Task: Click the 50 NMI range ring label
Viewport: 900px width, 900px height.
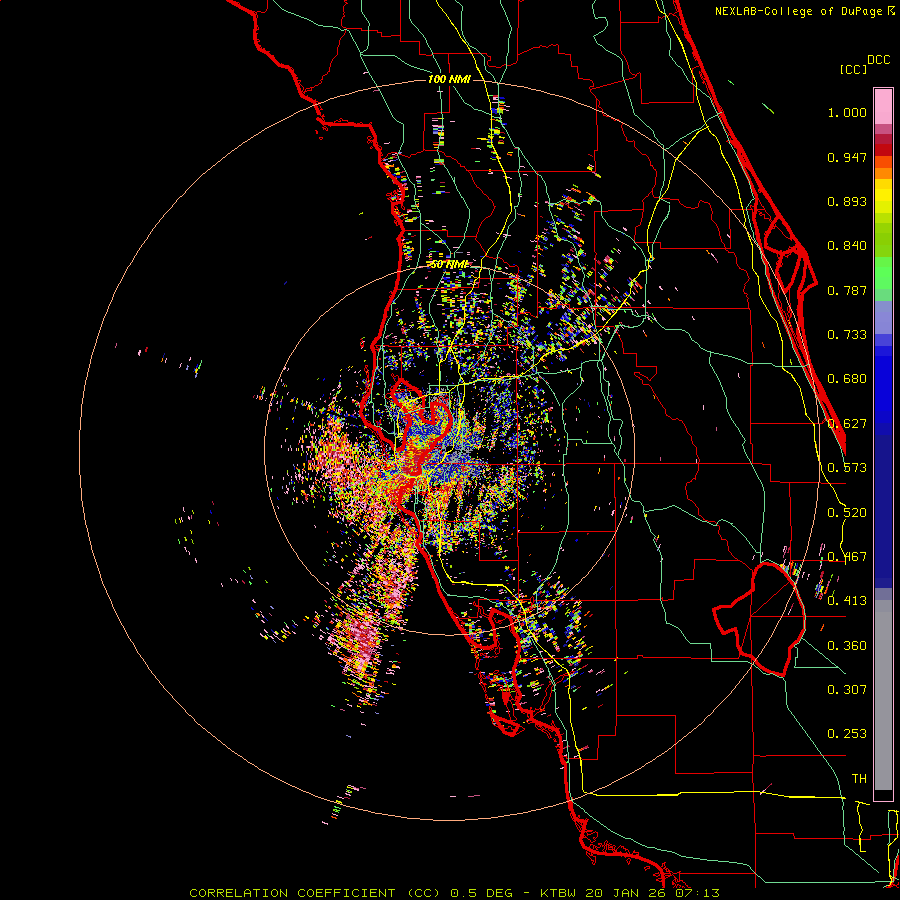Action: (449, 265)
